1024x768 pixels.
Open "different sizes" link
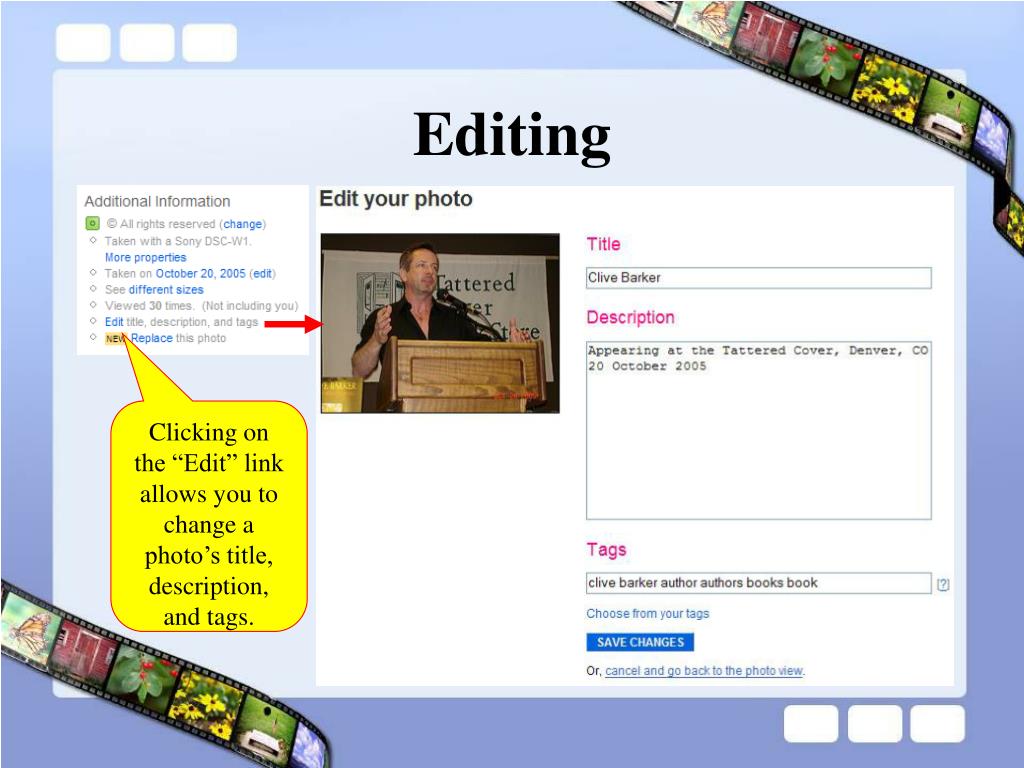[166, 289]
